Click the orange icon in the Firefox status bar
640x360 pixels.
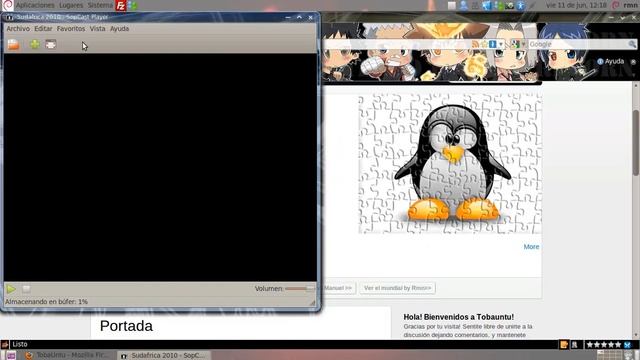click(x=564, y=345)
